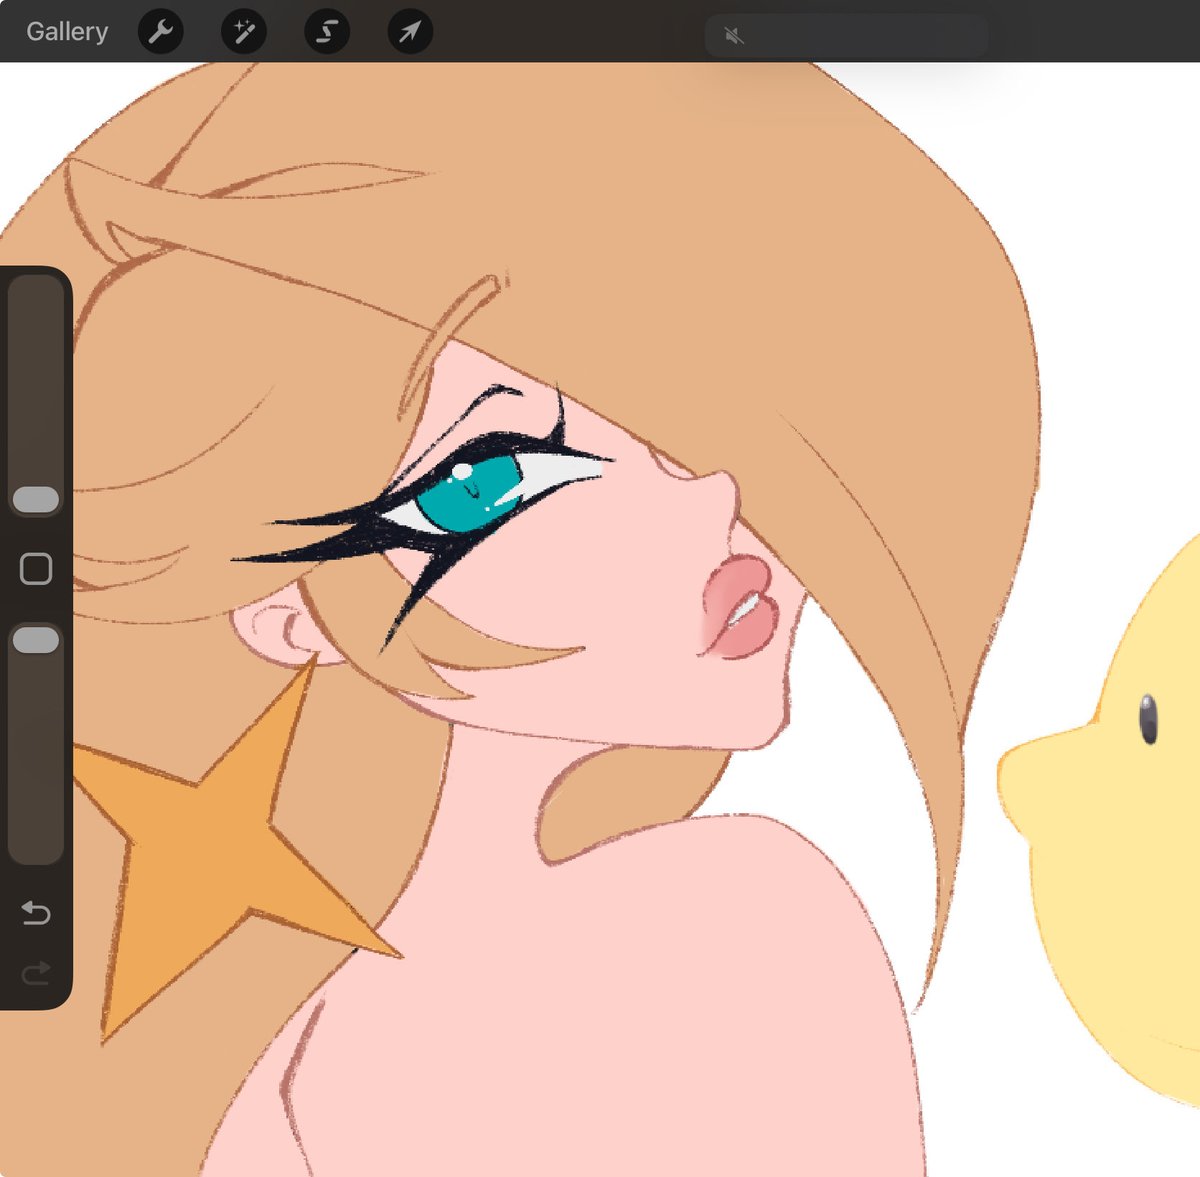Activate the Transform arrow tool
1200x1177 pixels.
[x=410, y=32]
